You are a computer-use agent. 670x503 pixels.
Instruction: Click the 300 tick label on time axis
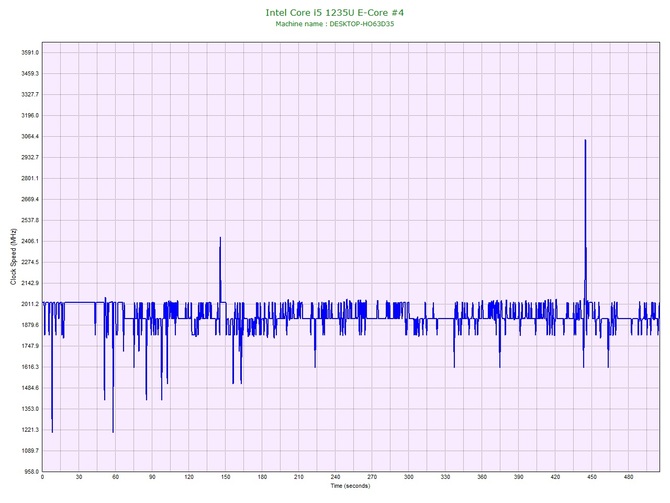pyautogui.click(x=409, y=477)
